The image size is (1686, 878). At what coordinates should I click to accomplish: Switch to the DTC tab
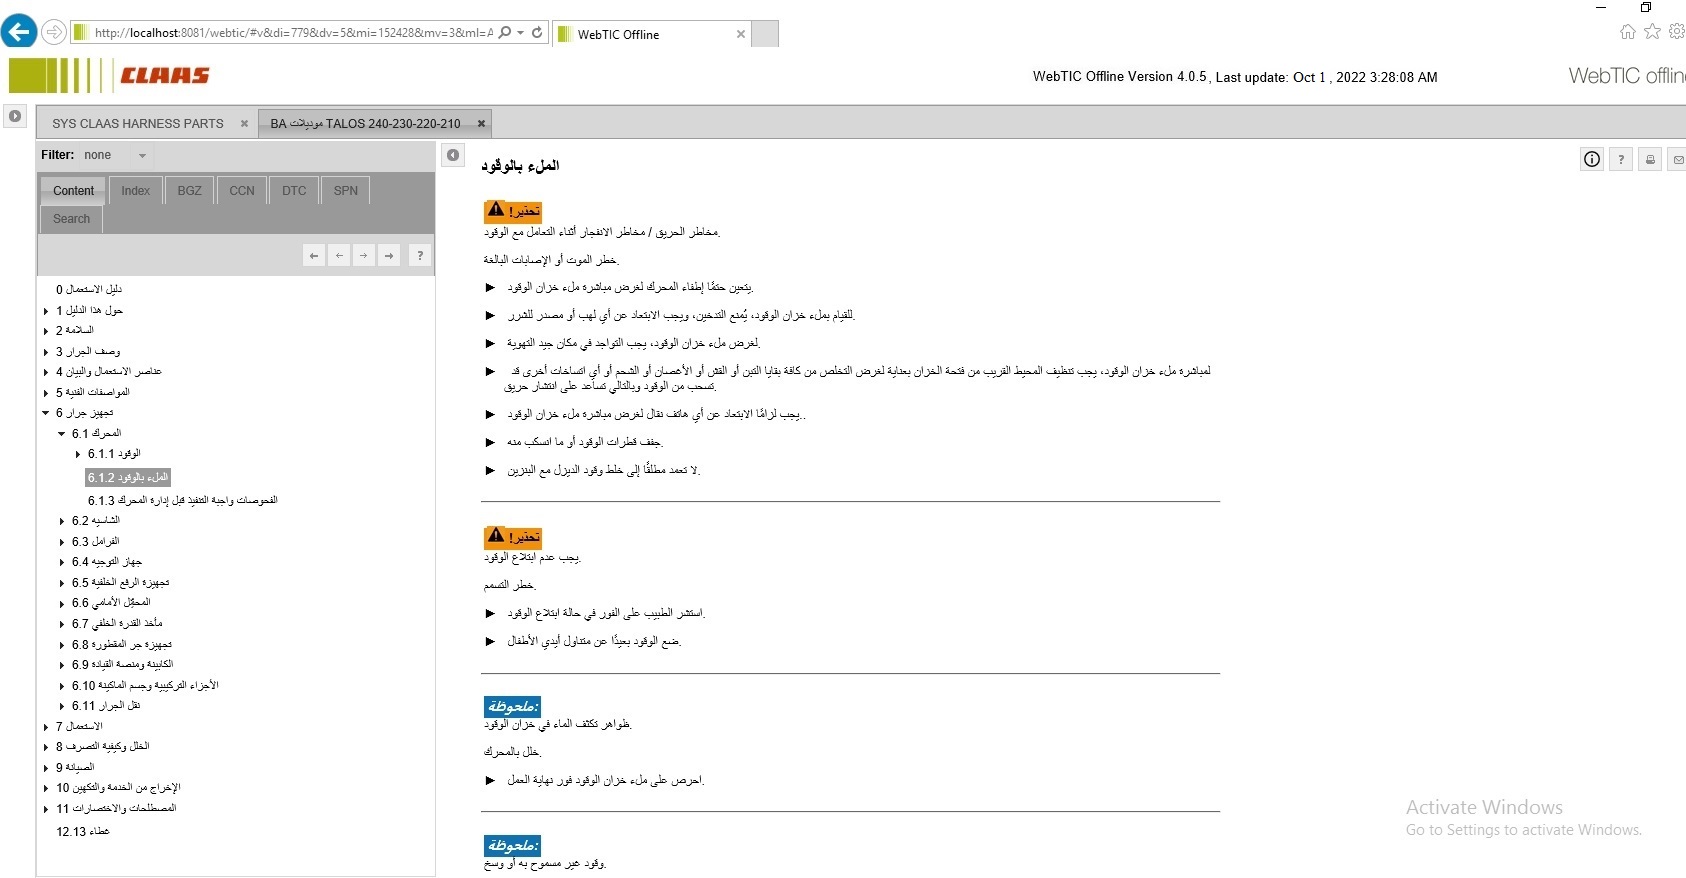[294, 190]
